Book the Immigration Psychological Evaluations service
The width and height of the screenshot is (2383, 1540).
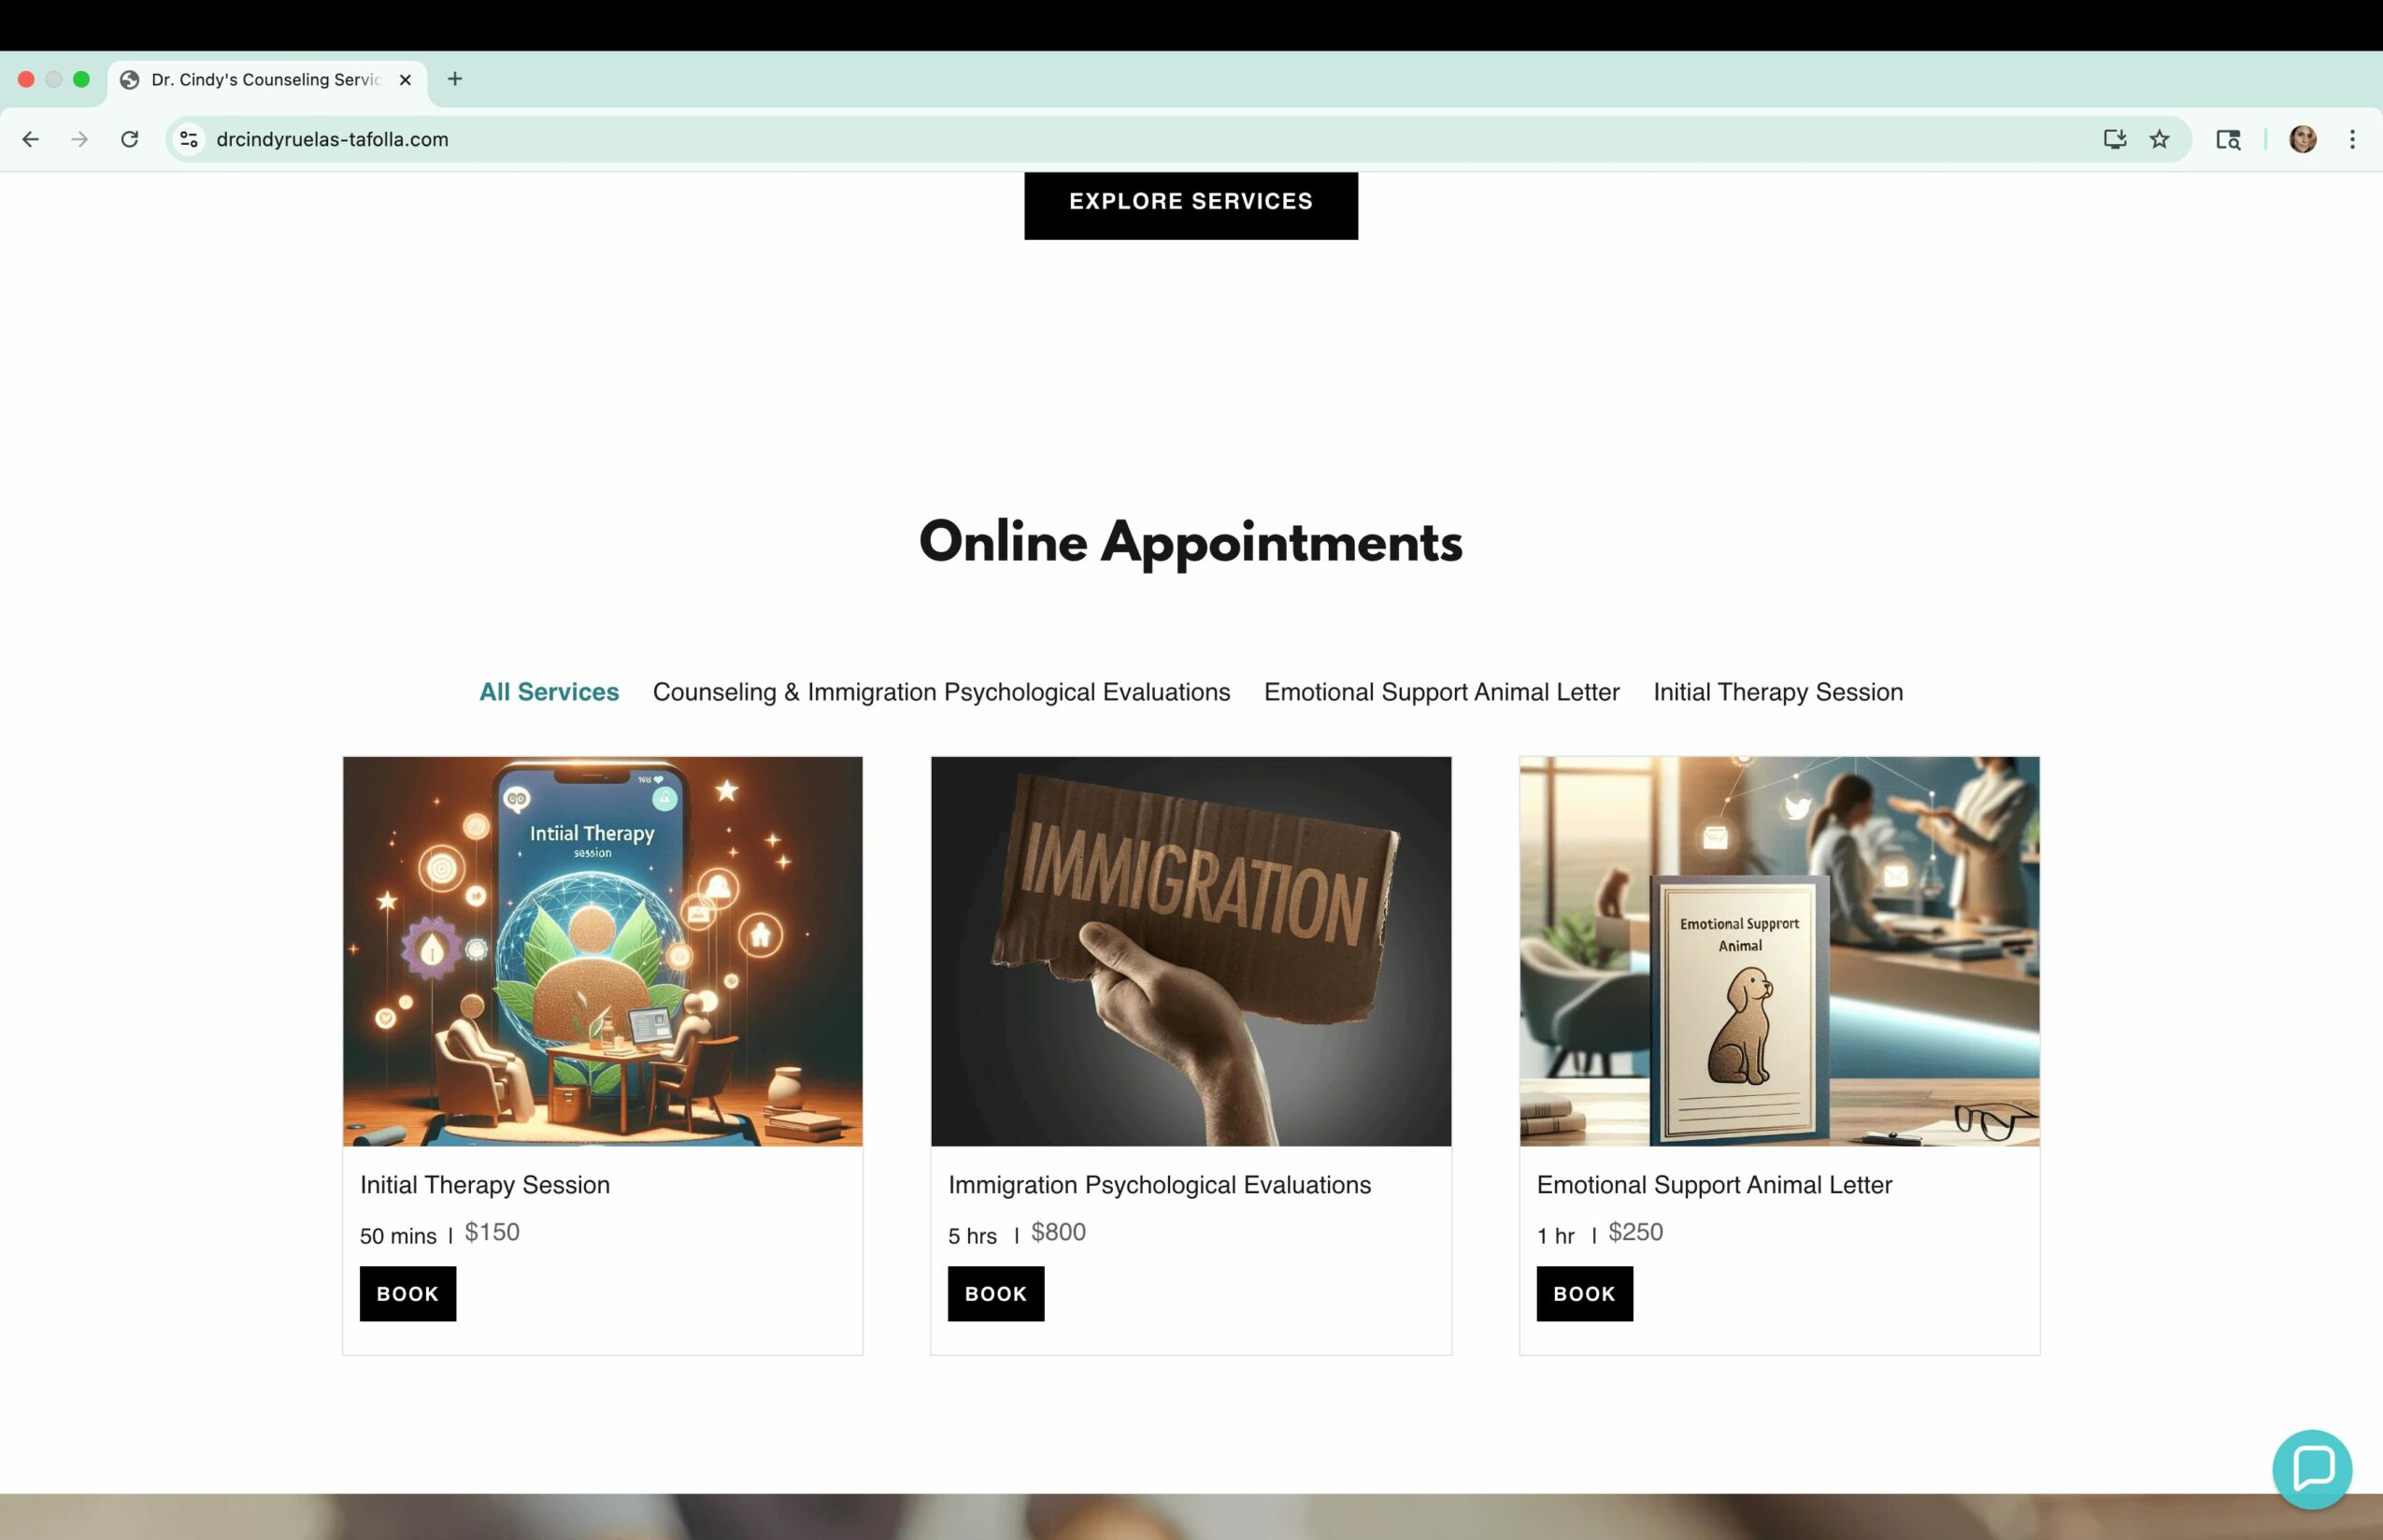coord(996,1293)
